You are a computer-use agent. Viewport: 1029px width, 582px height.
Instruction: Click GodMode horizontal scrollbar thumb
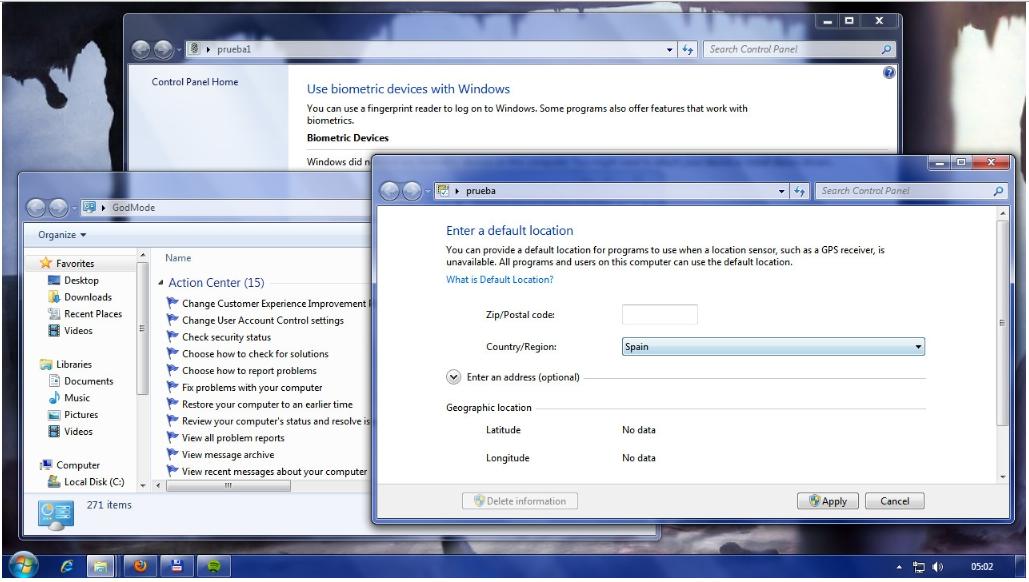click(228, 486)
